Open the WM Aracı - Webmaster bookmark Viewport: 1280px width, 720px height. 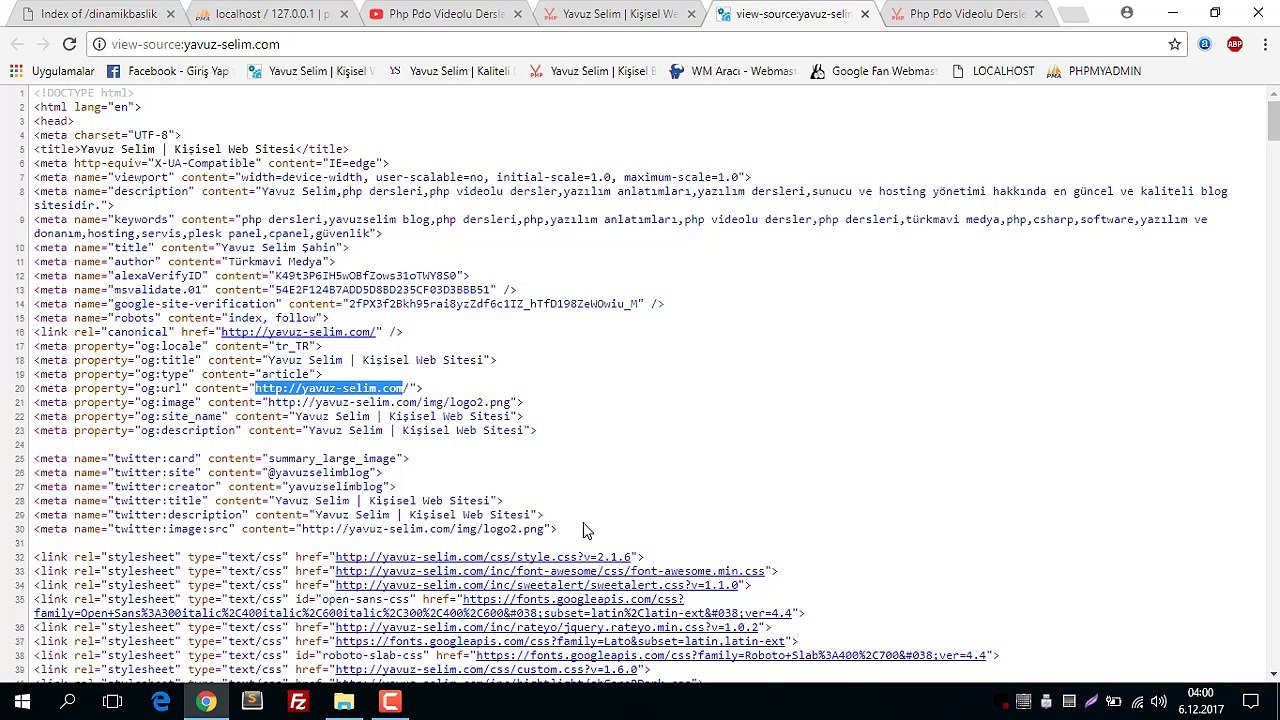coord(732,71)
